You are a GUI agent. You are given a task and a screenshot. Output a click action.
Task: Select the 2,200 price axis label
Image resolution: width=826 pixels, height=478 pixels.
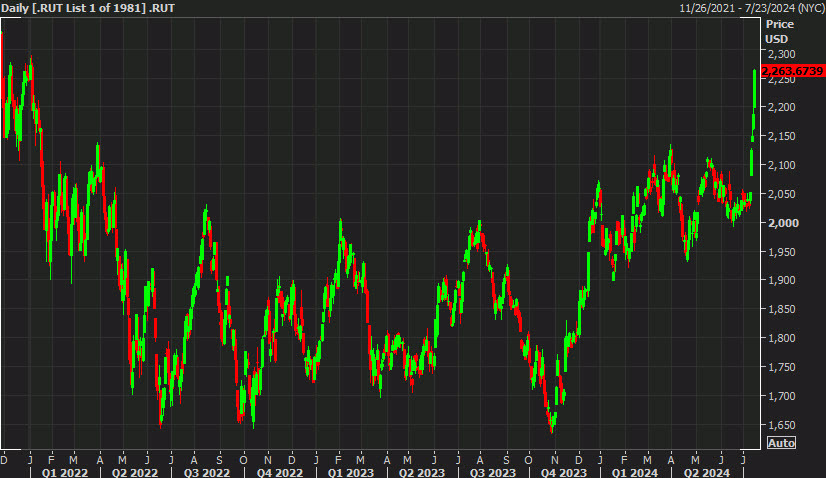[782, 107]
